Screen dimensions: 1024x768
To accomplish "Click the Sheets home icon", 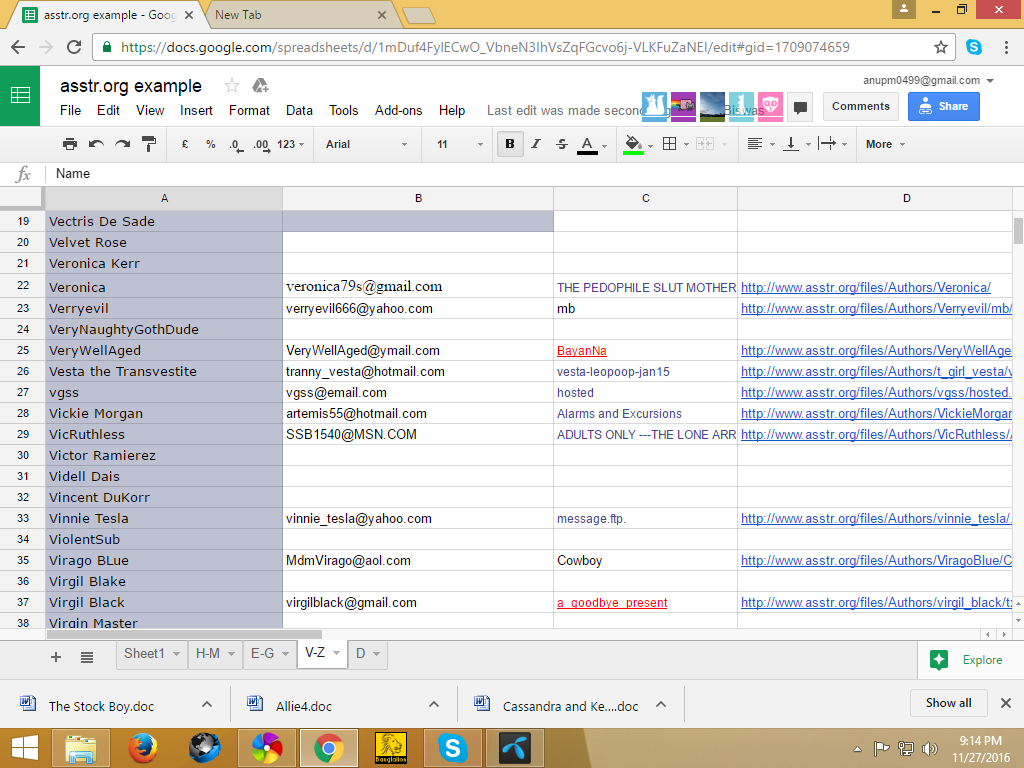I will pos(20,95).
